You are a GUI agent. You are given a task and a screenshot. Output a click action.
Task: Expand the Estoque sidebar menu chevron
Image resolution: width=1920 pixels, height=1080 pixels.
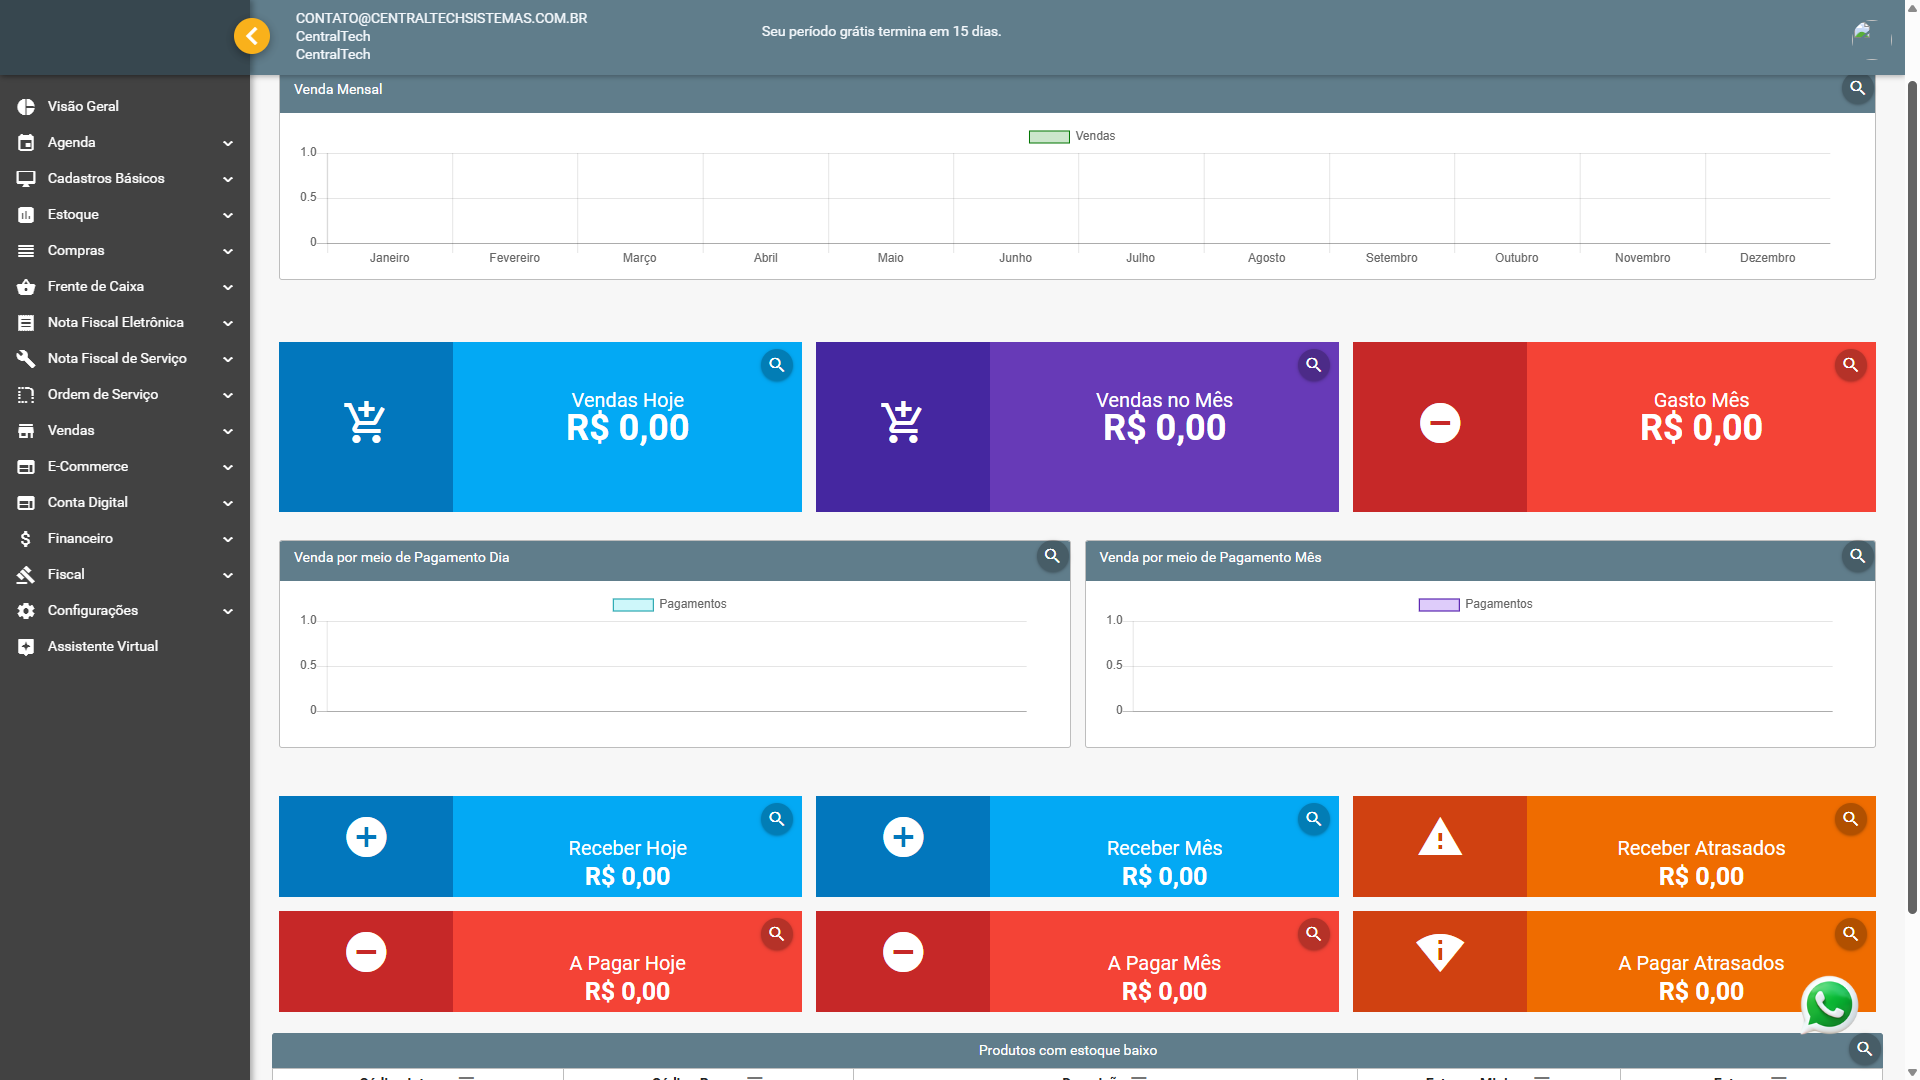[x=228, y=215]
